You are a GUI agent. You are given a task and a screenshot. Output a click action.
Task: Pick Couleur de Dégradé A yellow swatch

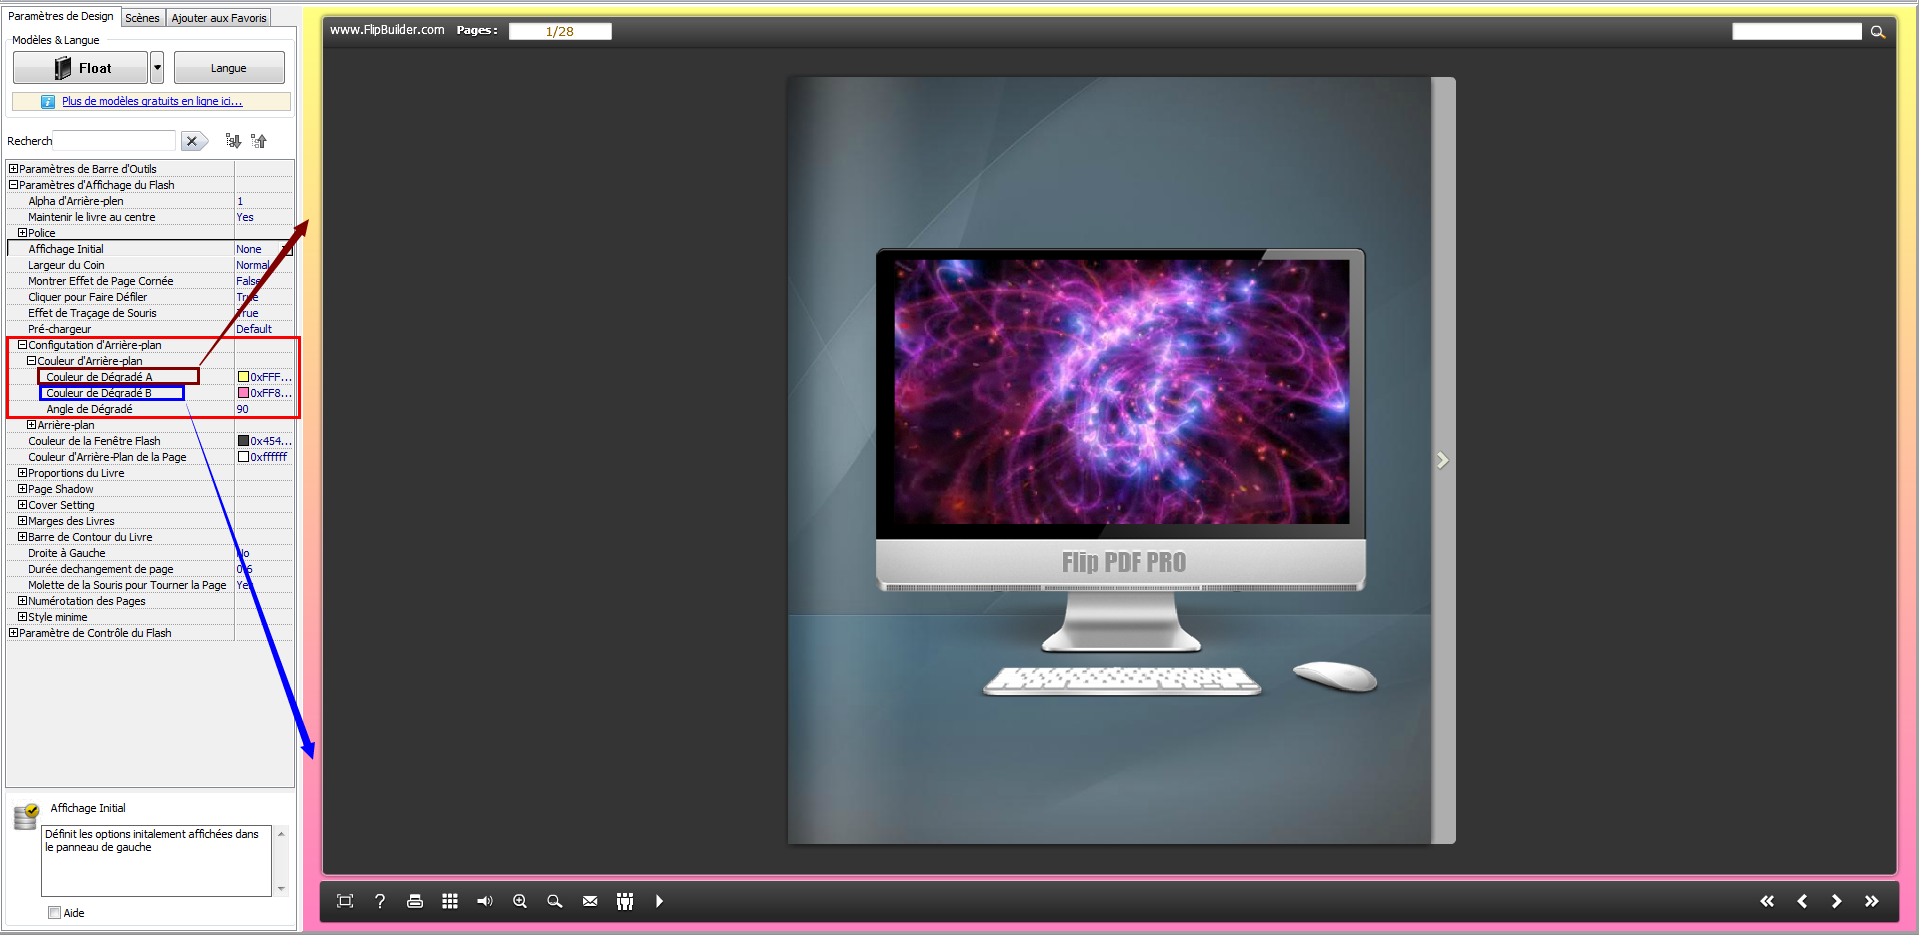[x=243, y=377]
